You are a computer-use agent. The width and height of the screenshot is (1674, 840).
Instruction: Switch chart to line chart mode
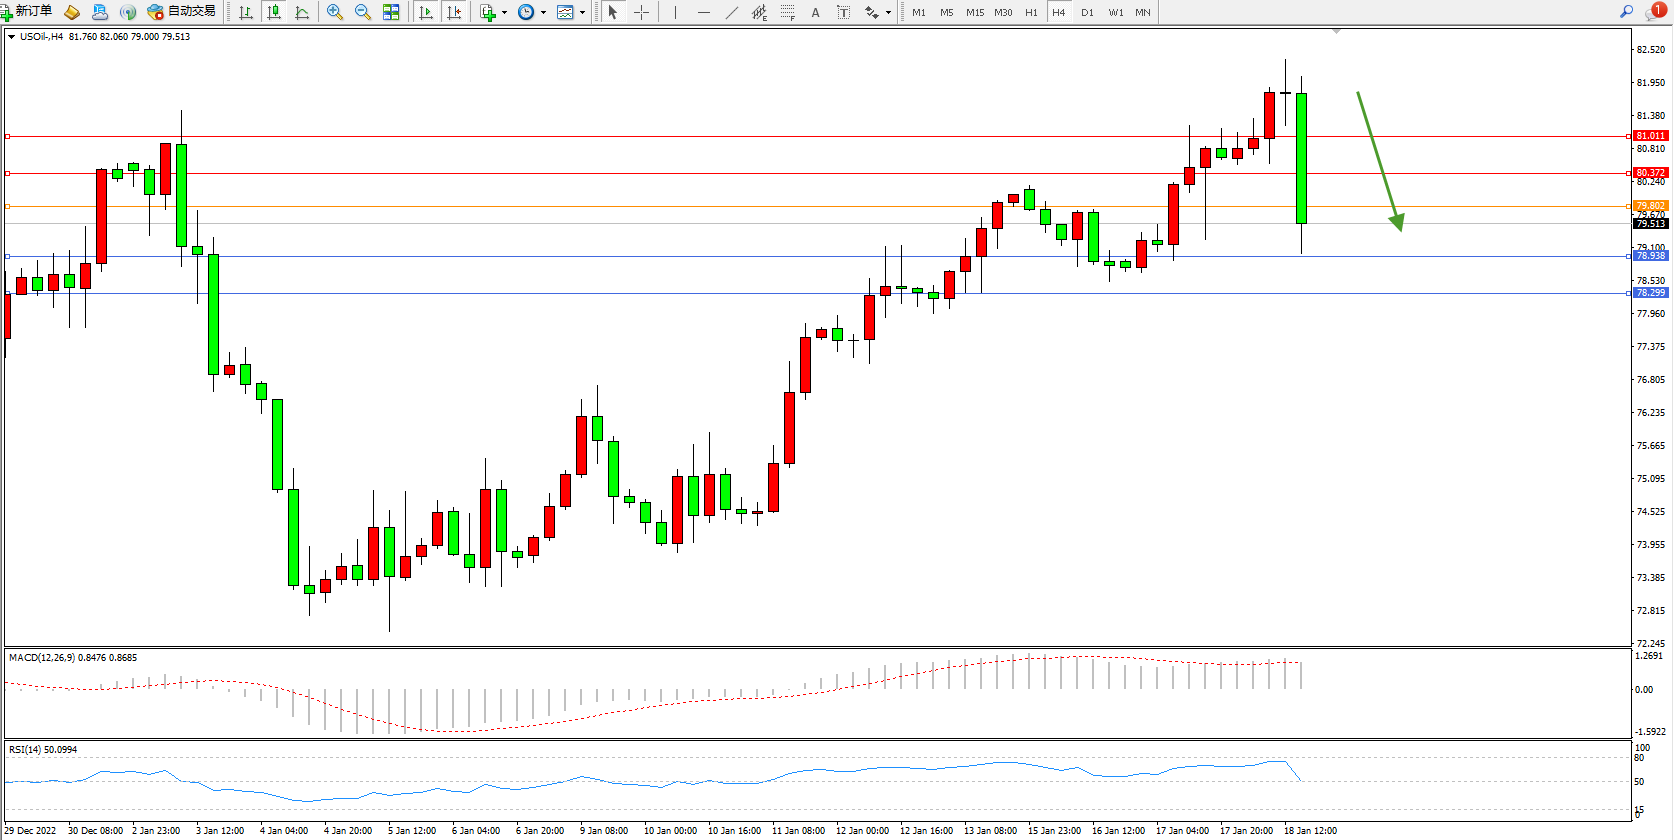302,12
